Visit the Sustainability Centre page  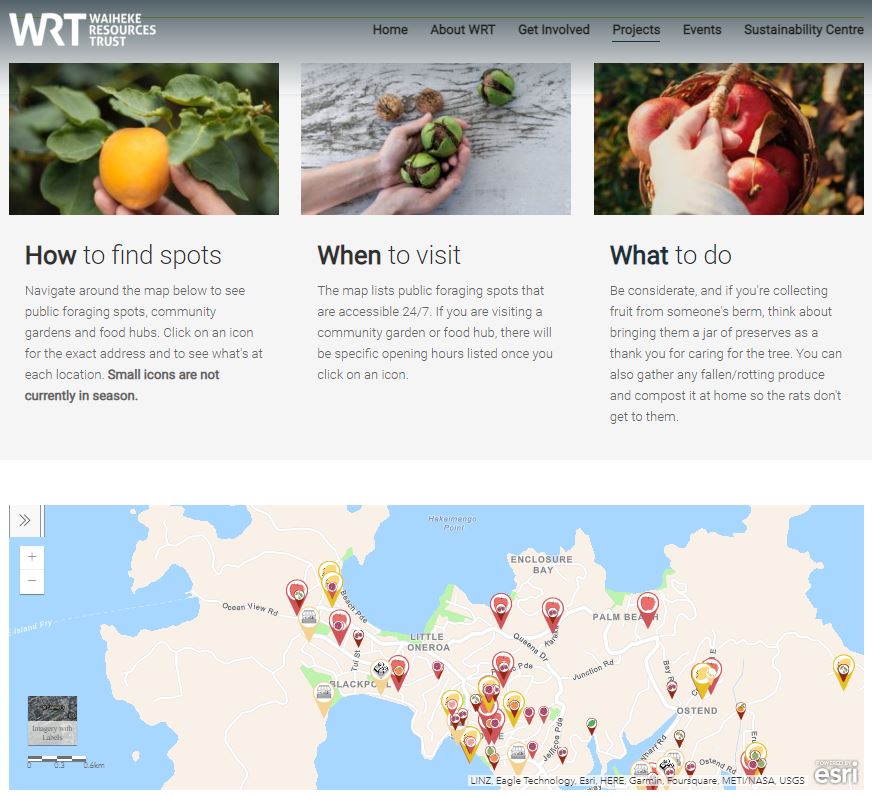(804, 29)
